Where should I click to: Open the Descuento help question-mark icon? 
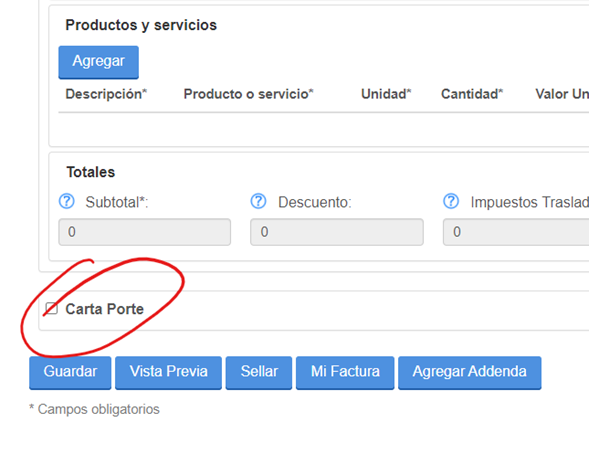click(x=258, y=201)
